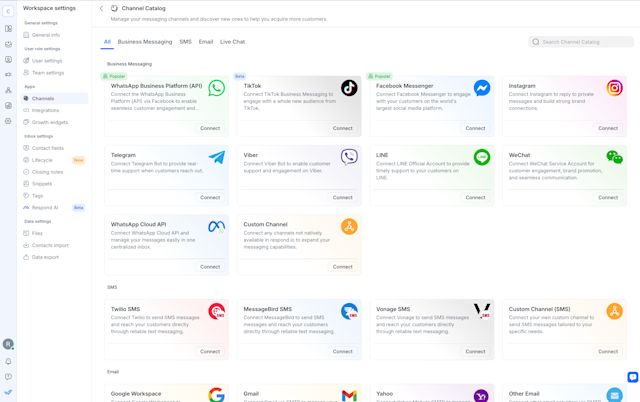Open Lifecycle settings in sidebar

click(x=54, y=160)
